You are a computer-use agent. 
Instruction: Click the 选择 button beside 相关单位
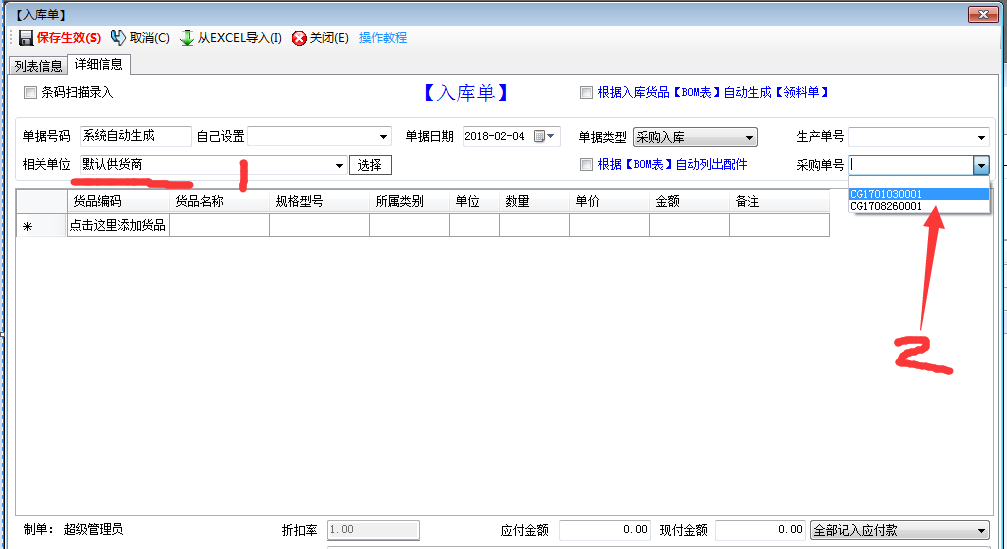pos(370,165)
